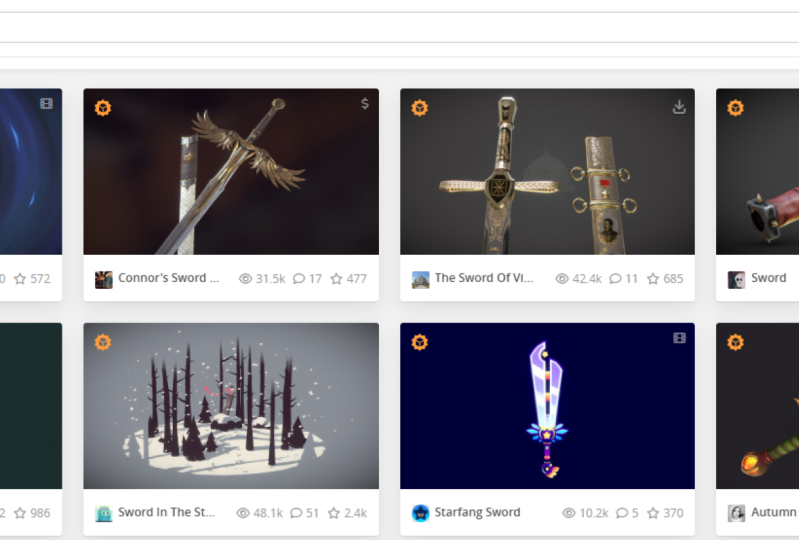
Task: Open the Autumn title link
Action: pyautogui.click(x=775, y=512)
